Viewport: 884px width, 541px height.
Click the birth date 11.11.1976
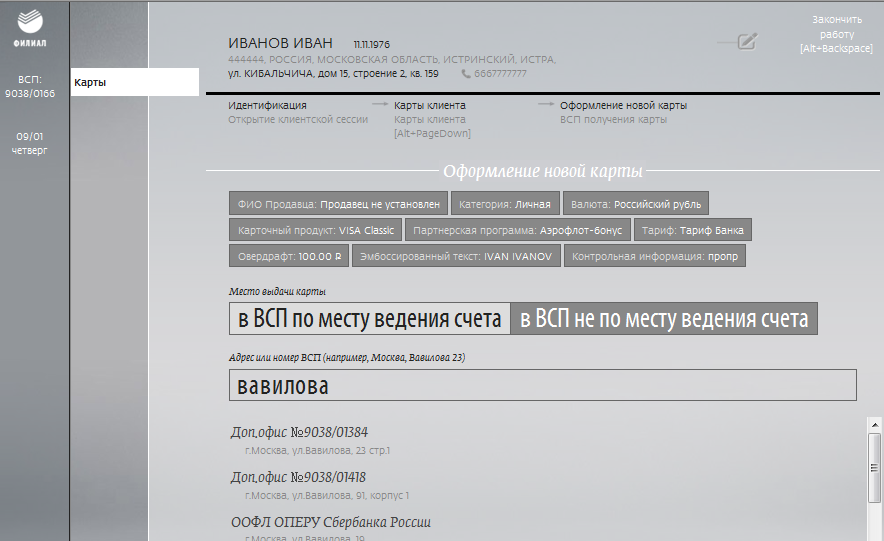point(372,45)
